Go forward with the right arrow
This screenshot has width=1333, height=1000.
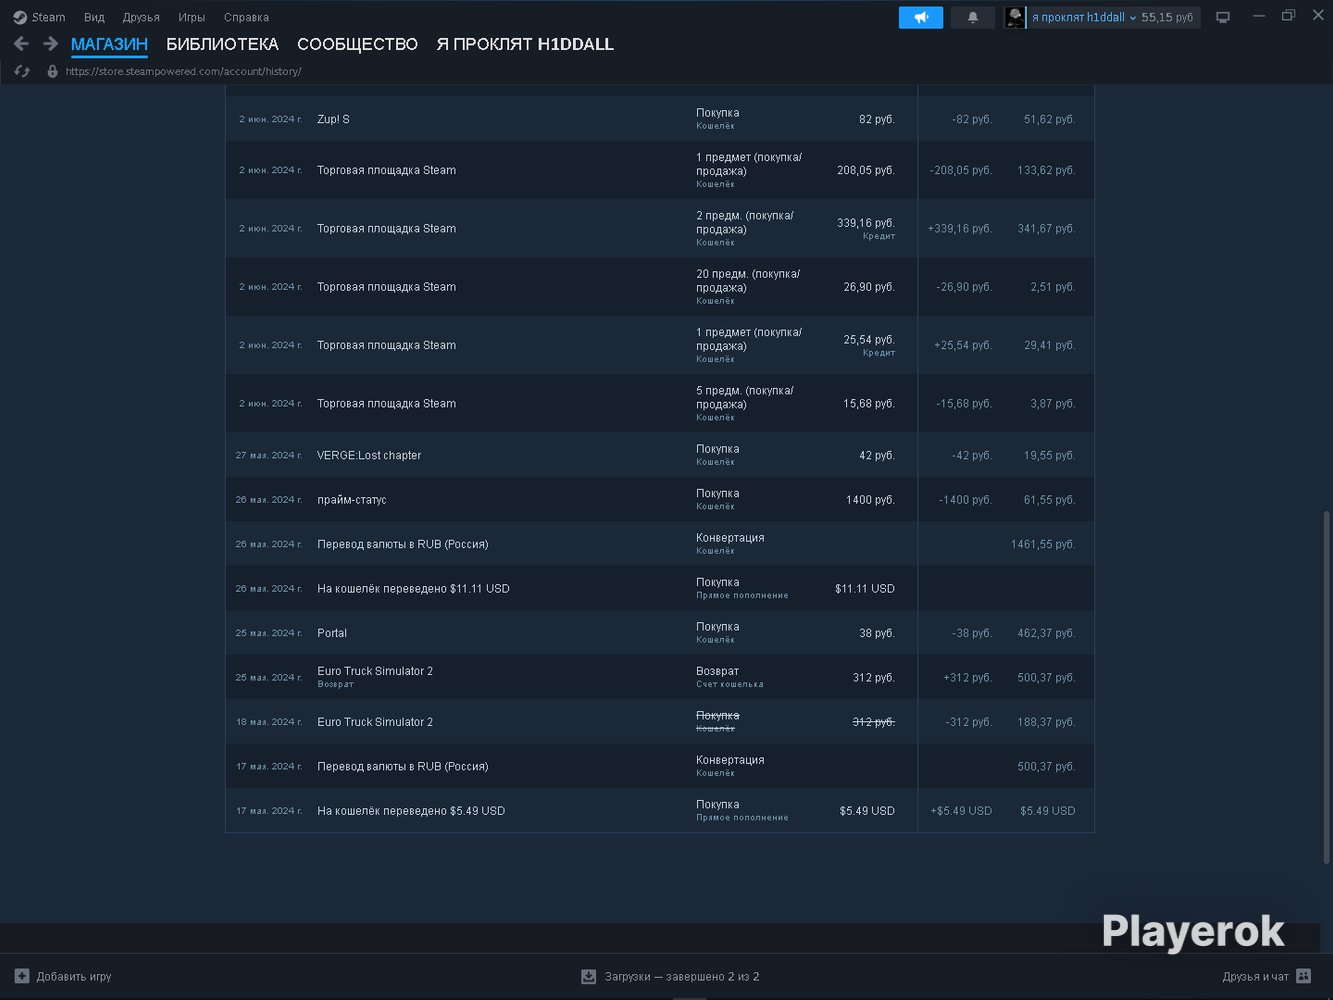pyautogui.click(x=50, y=44)
